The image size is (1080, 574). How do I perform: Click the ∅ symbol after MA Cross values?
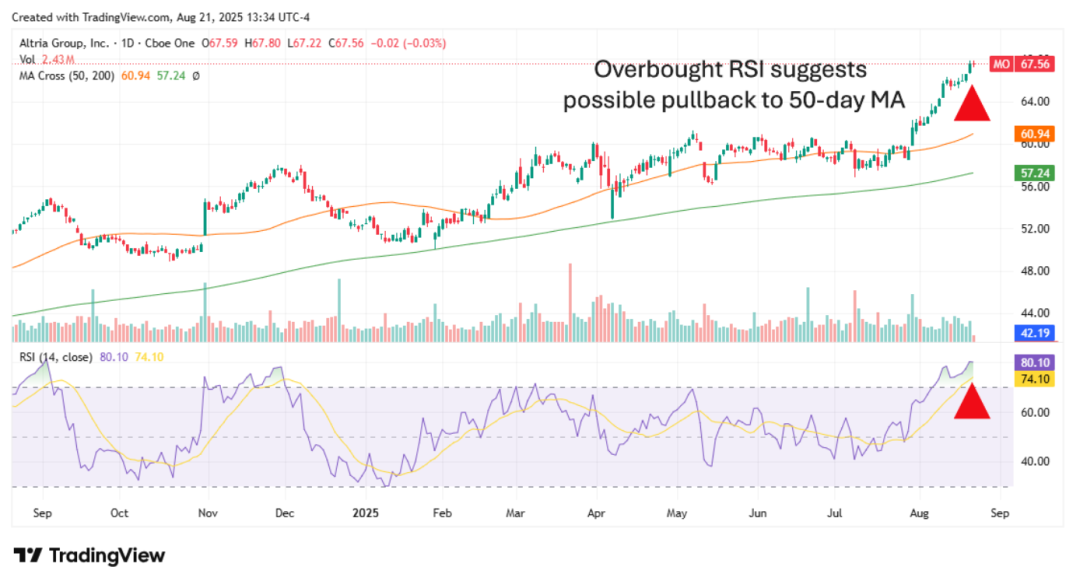click(196, 76)
